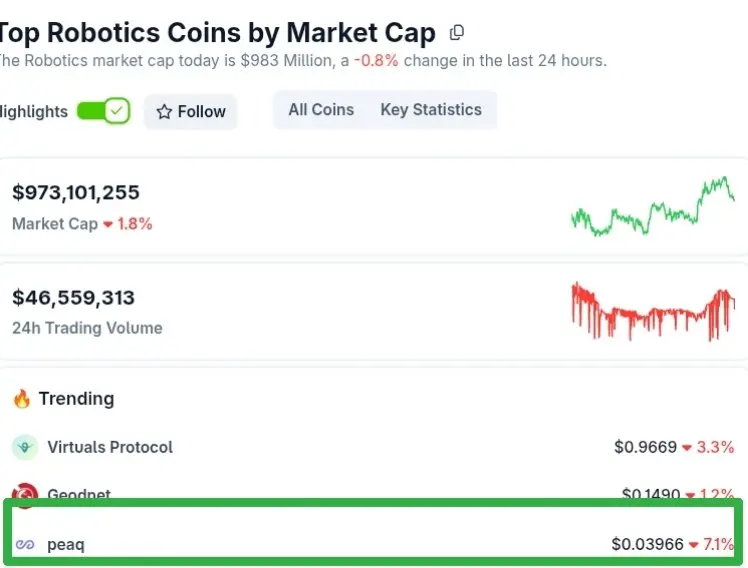Switch to the All Coins tab

pos(321,110)
